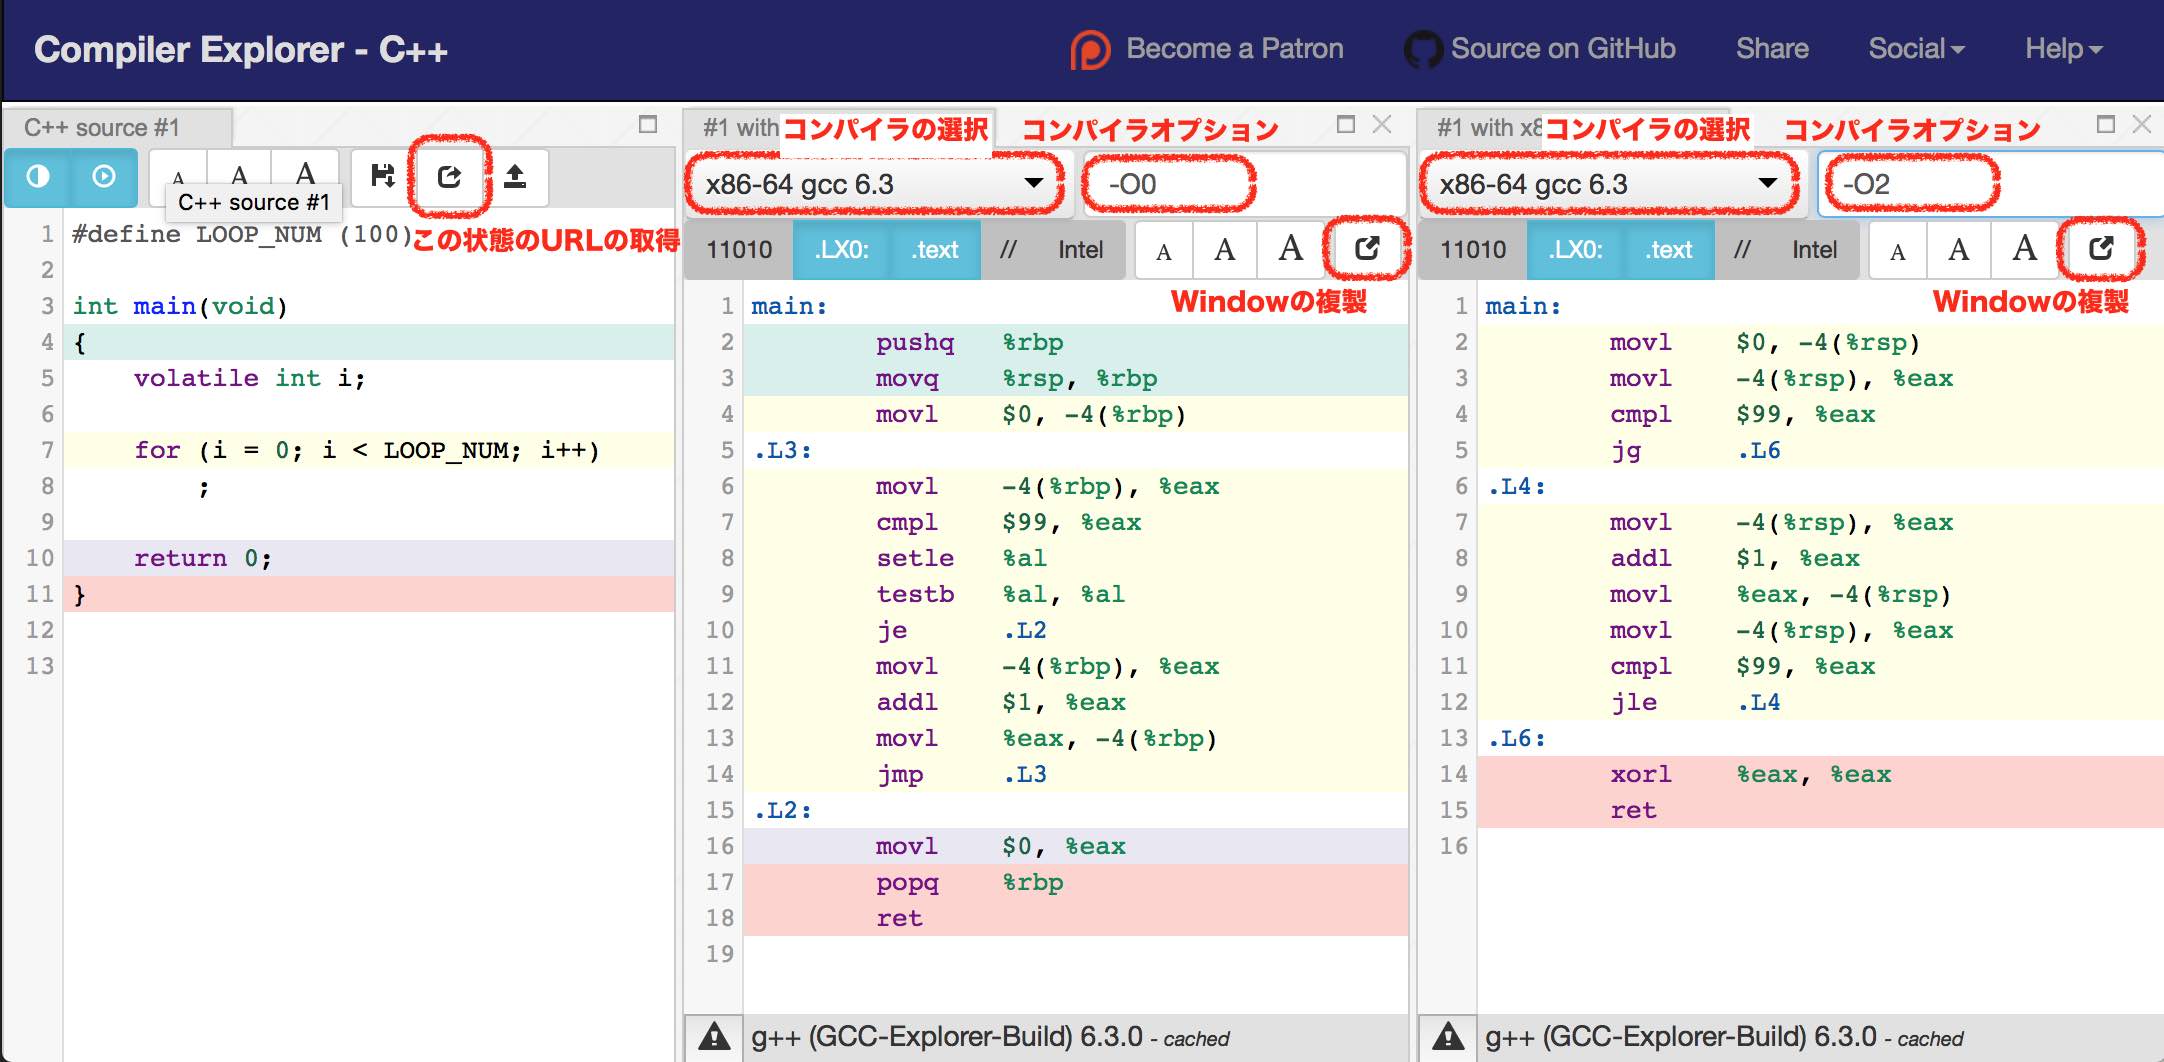2164x1062 pixels.
Task: Expand the Help menu
Action: coord(2064,49)
